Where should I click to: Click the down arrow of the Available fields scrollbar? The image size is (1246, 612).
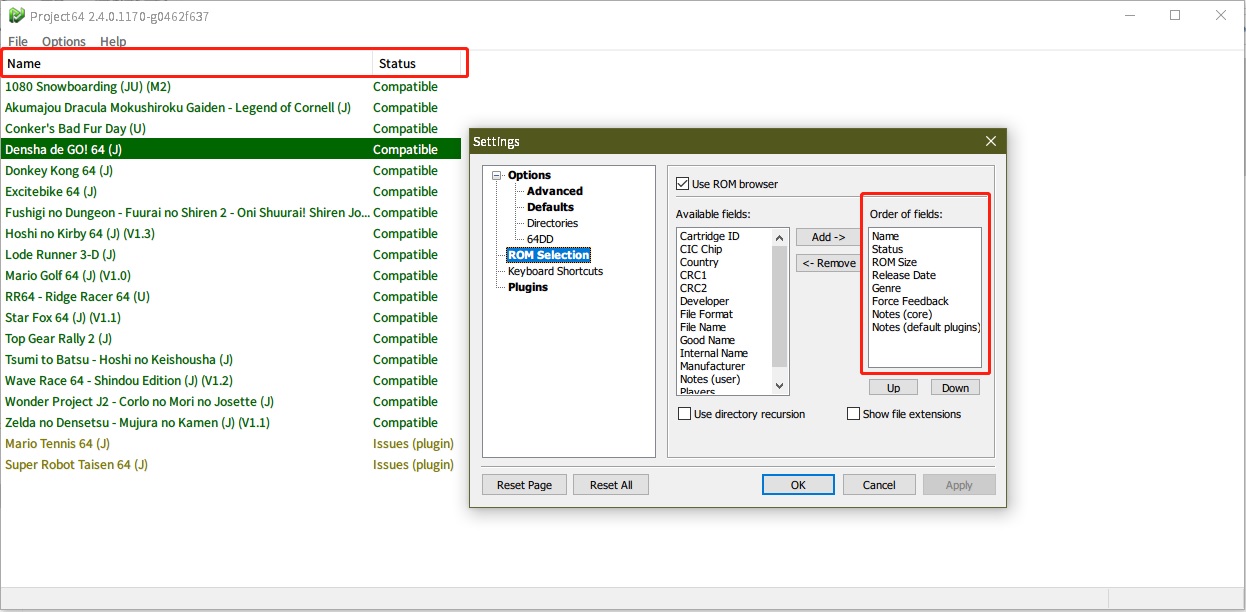781,387
